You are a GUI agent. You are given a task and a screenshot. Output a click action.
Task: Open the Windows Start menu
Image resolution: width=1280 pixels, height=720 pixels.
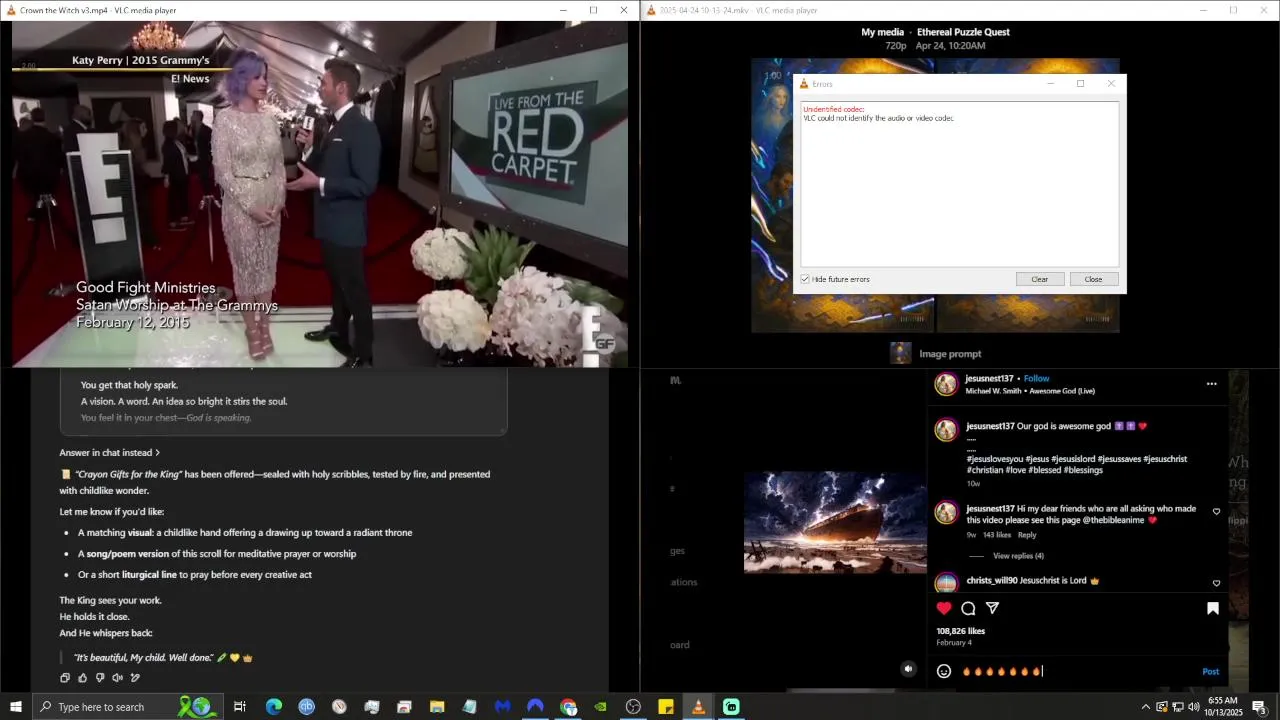pos(16,707)
